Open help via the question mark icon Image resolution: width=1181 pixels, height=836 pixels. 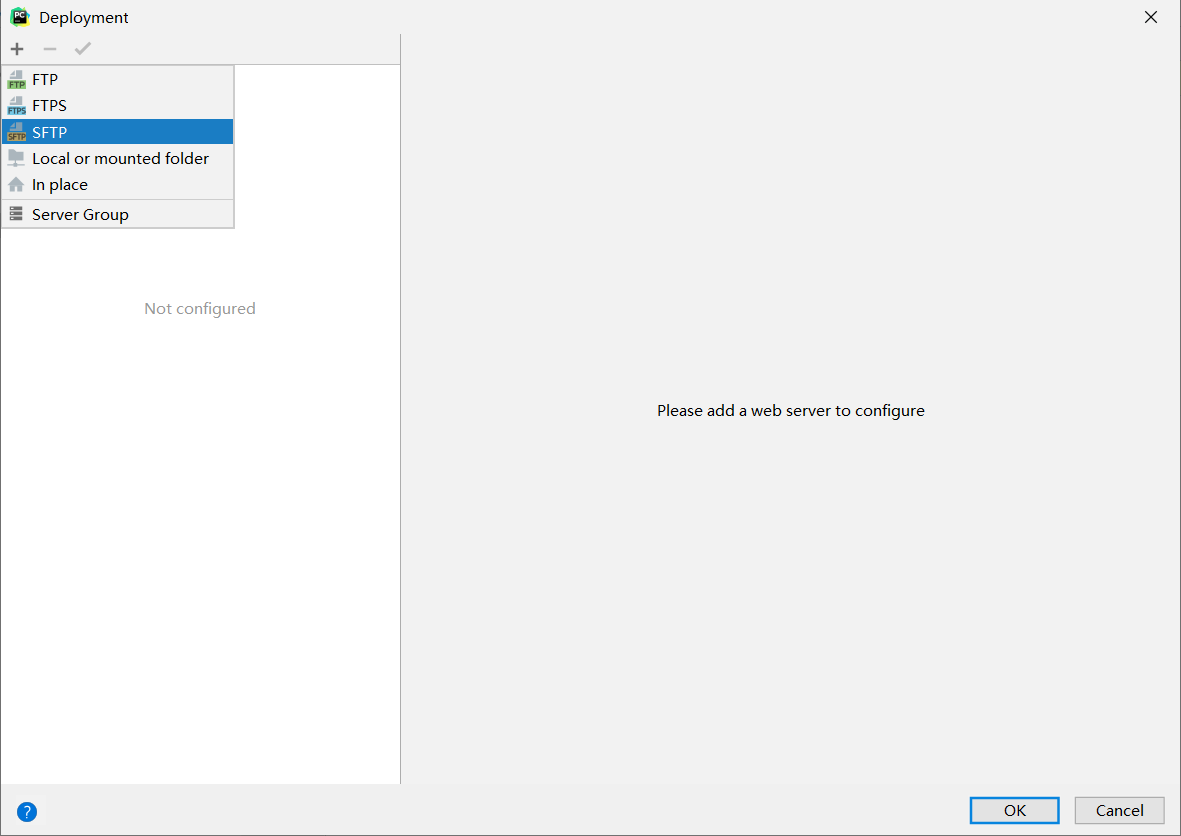(x=27, y=812)
